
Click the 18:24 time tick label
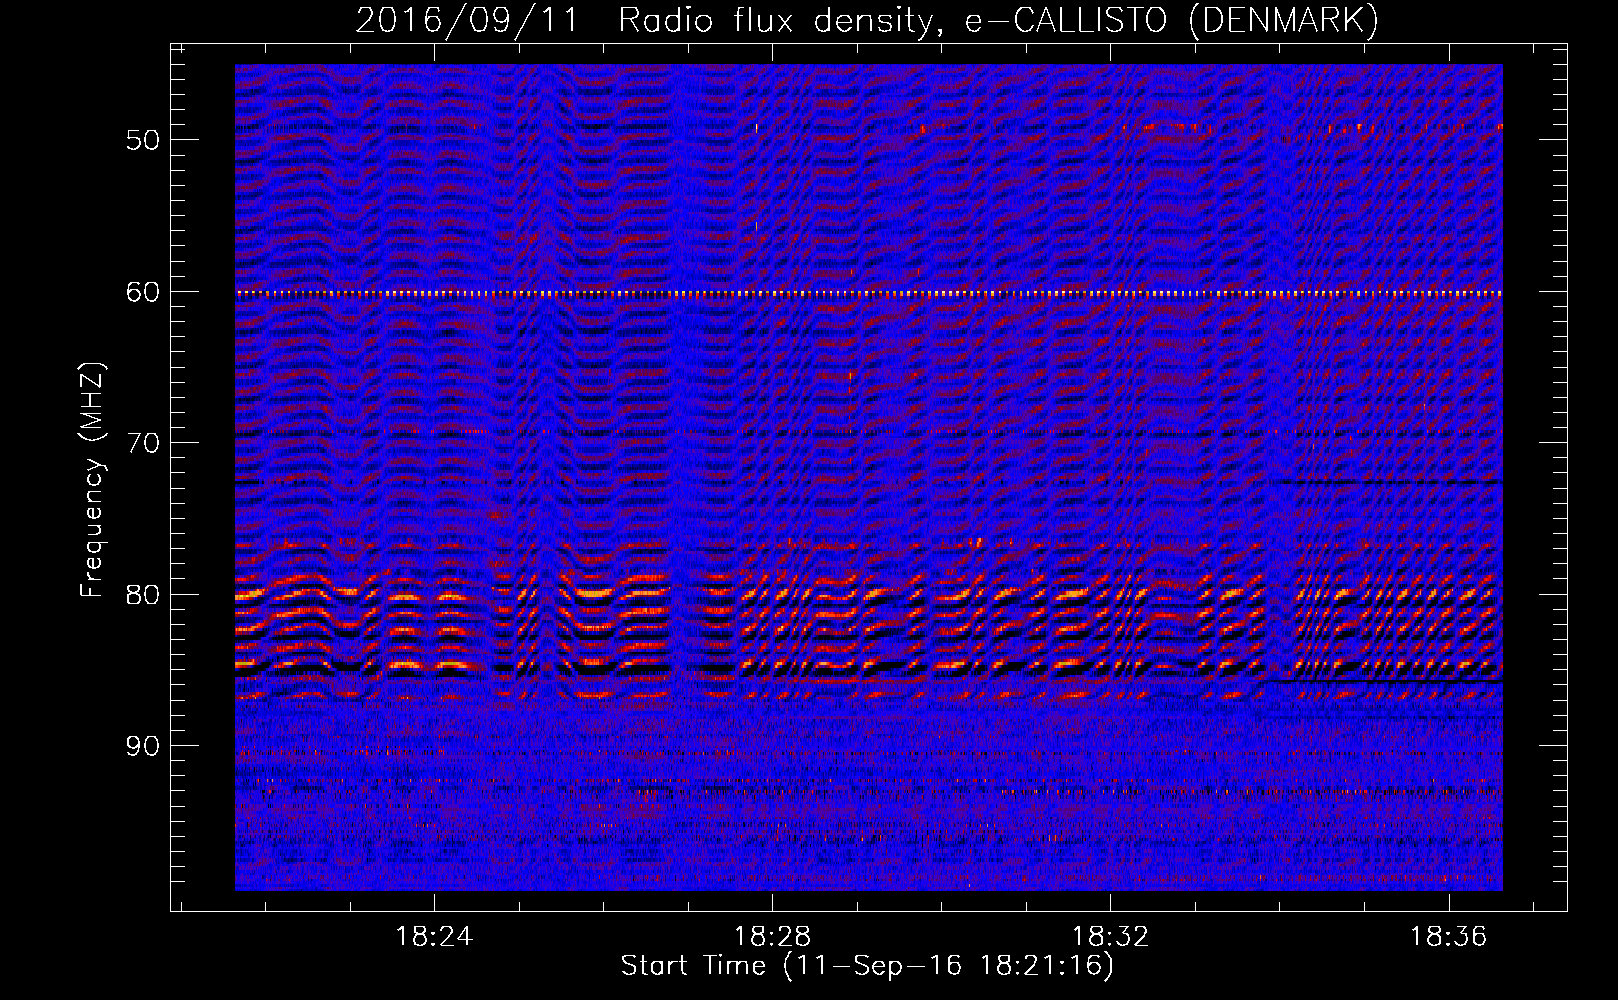tap(434, 937)
